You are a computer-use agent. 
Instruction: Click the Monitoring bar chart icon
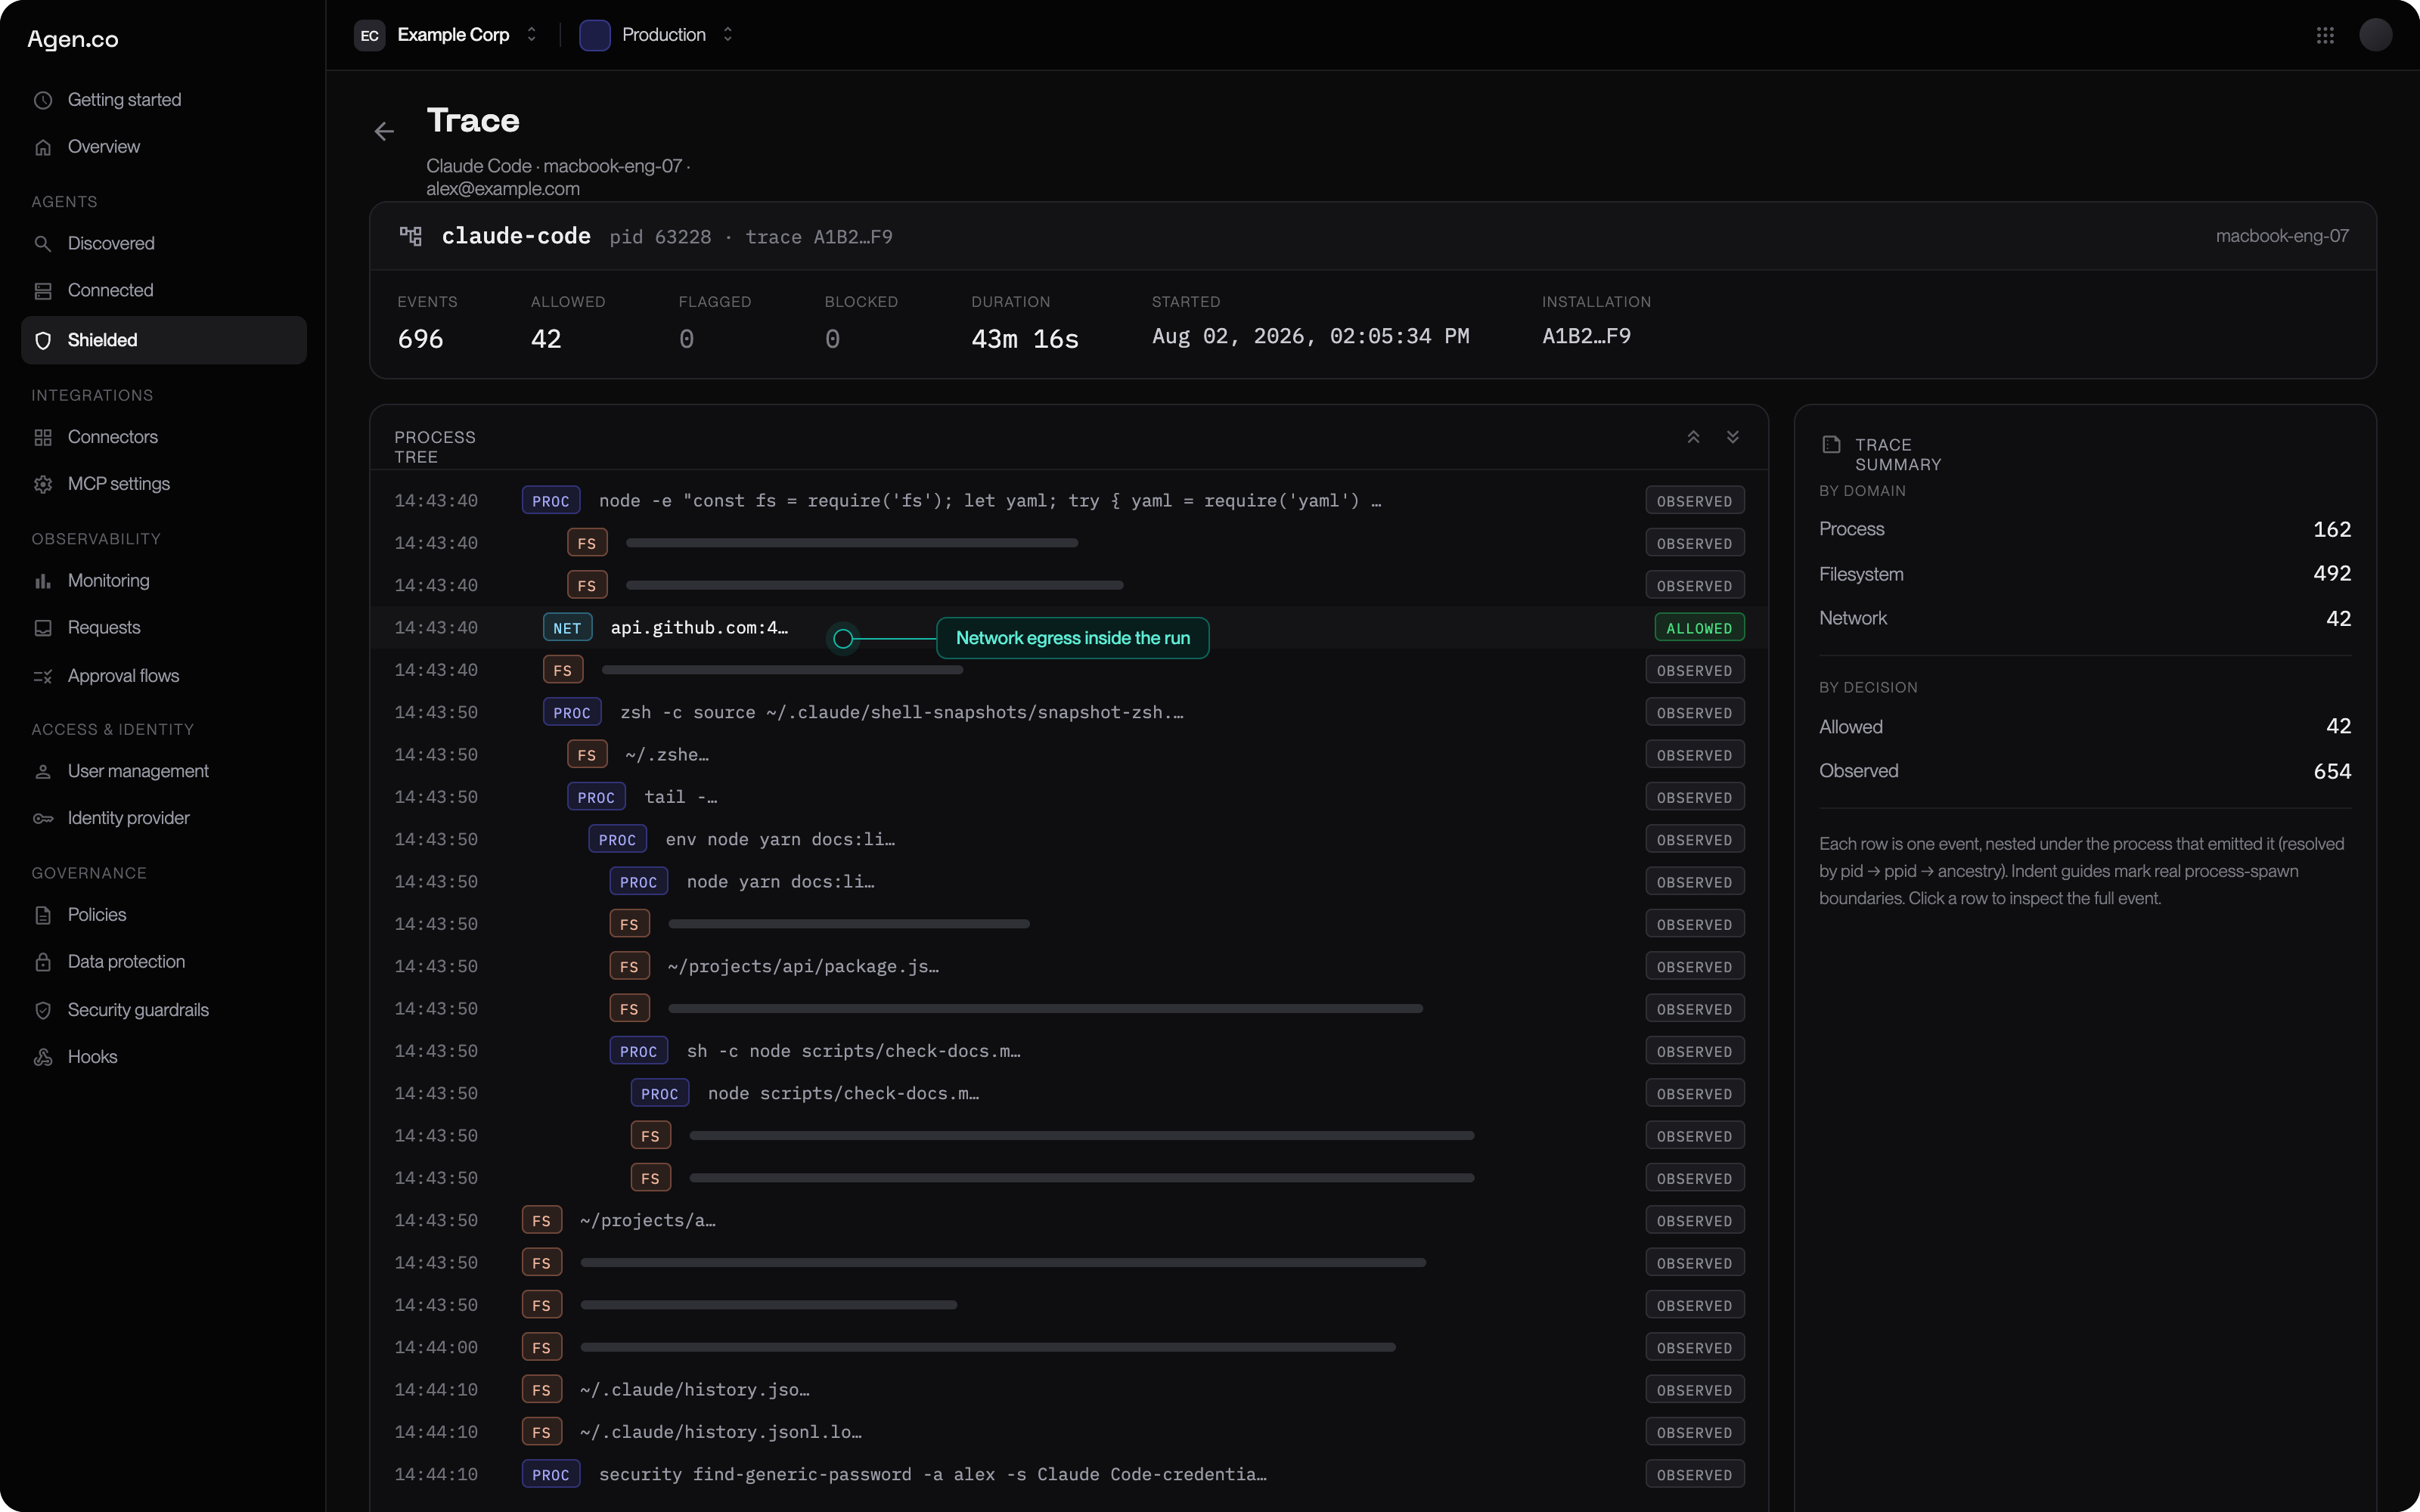[43, 581]
